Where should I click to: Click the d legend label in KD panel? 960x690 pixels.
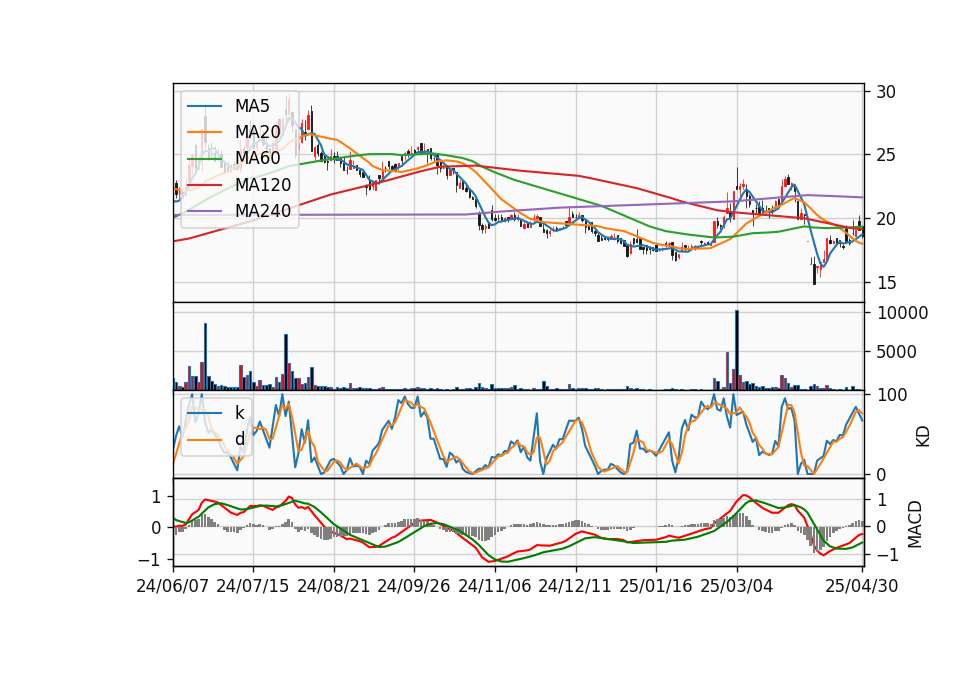[239, 439]
